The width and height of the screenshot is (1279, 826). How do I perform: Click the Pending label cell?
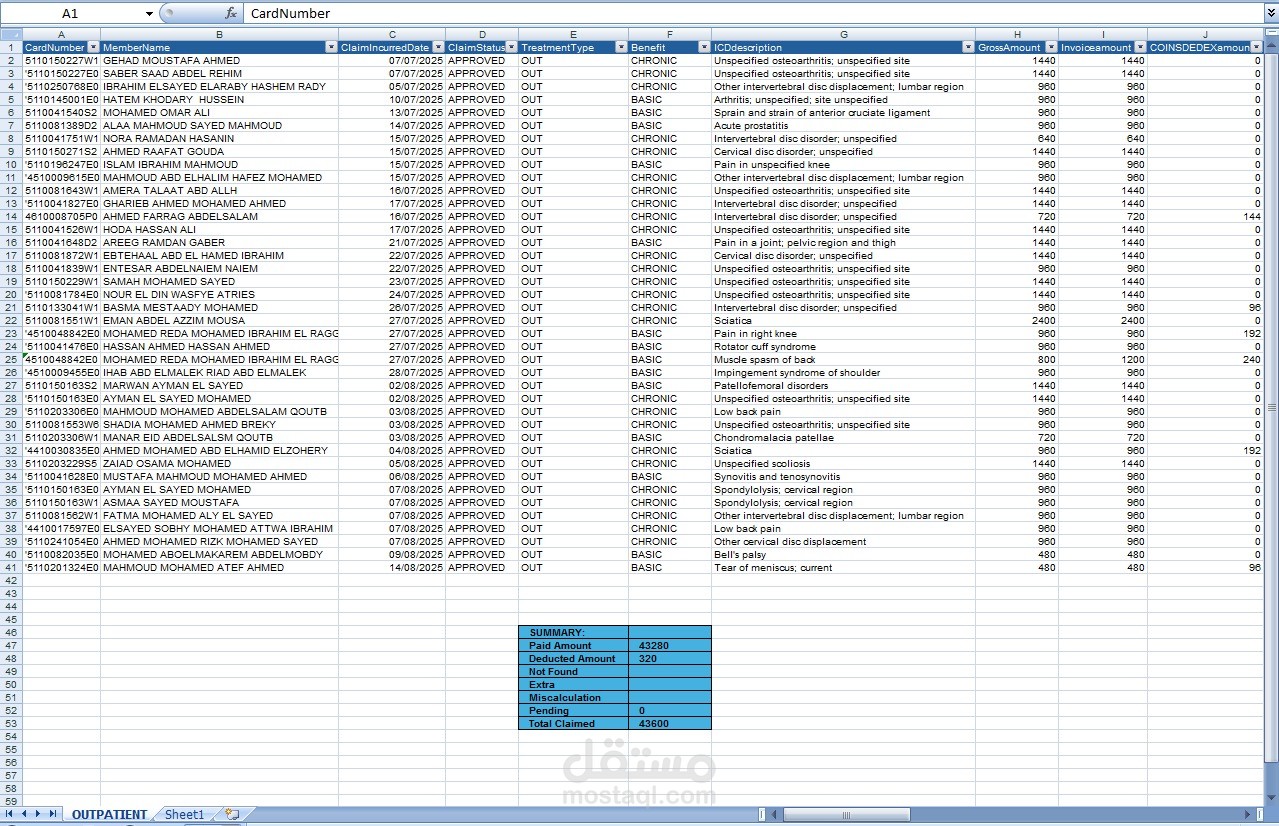(573, 710)
